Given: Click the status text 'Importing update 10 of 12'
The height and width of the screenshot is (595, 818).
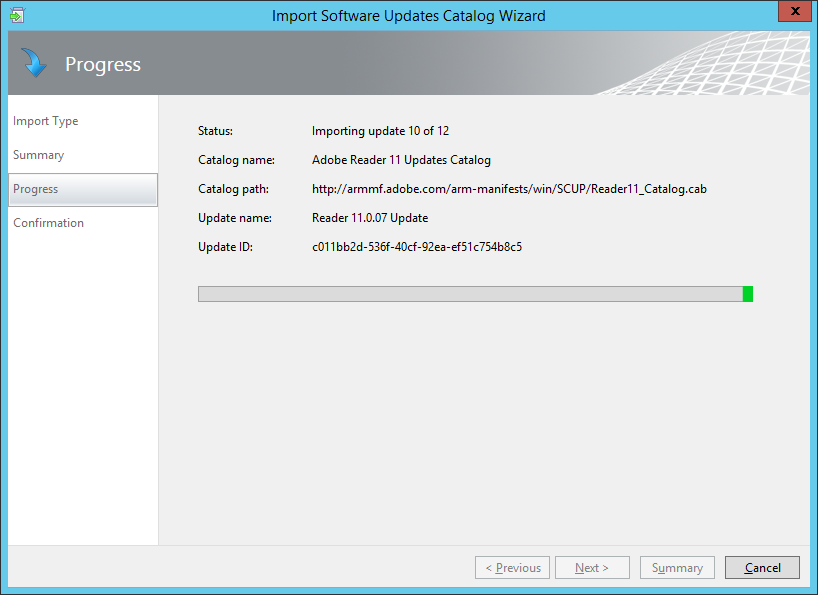Looking at the screenshot, I should coord(380,131).
